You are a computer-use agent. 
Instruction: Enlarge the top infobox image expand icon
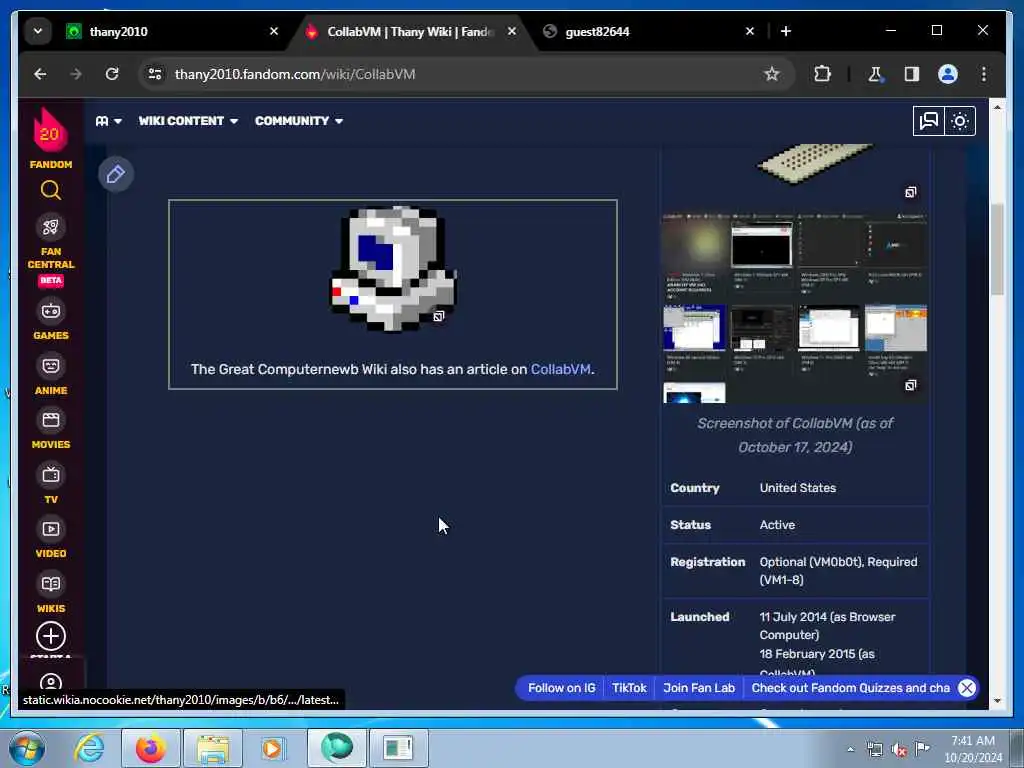click(910, 192)
